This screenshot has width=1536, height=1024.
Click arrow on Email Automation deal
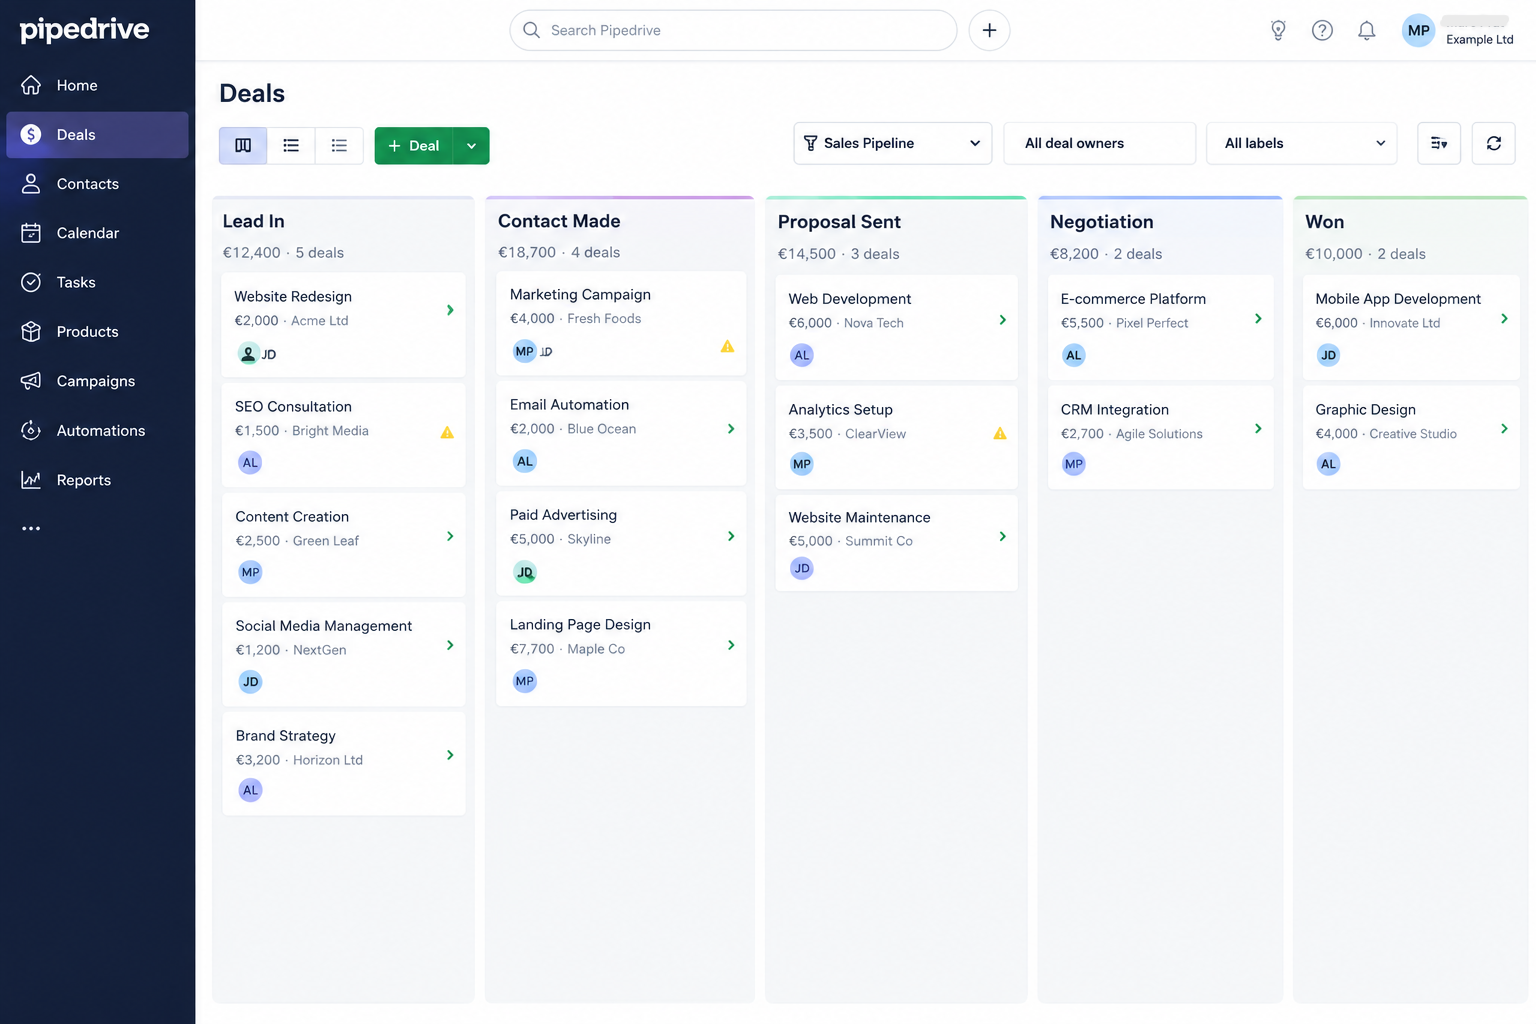point(731,428)
